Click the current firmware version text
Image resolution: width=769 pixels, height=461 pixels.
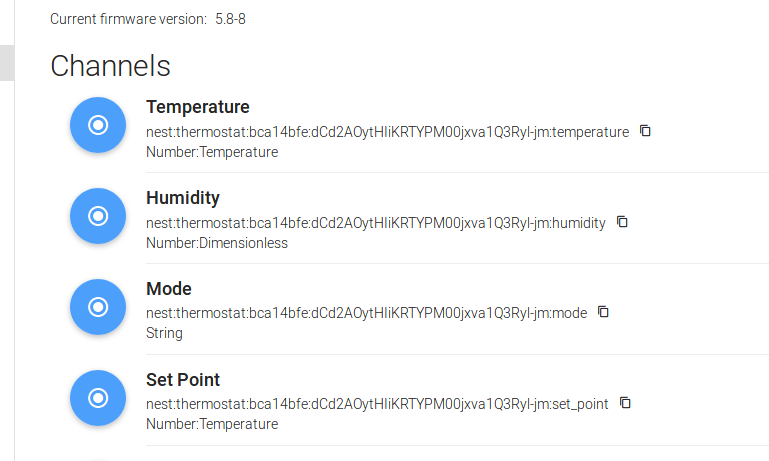click(x=147, y=19)
